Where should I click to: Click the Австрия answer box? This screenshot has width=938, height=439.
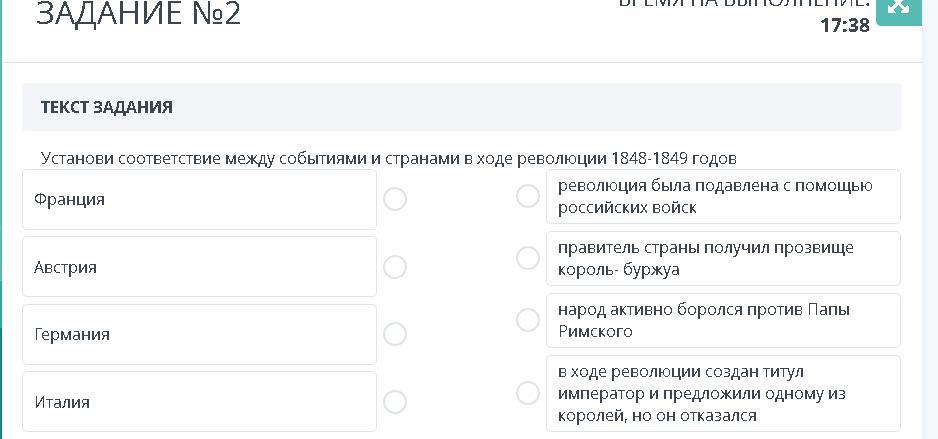(199, 267)
